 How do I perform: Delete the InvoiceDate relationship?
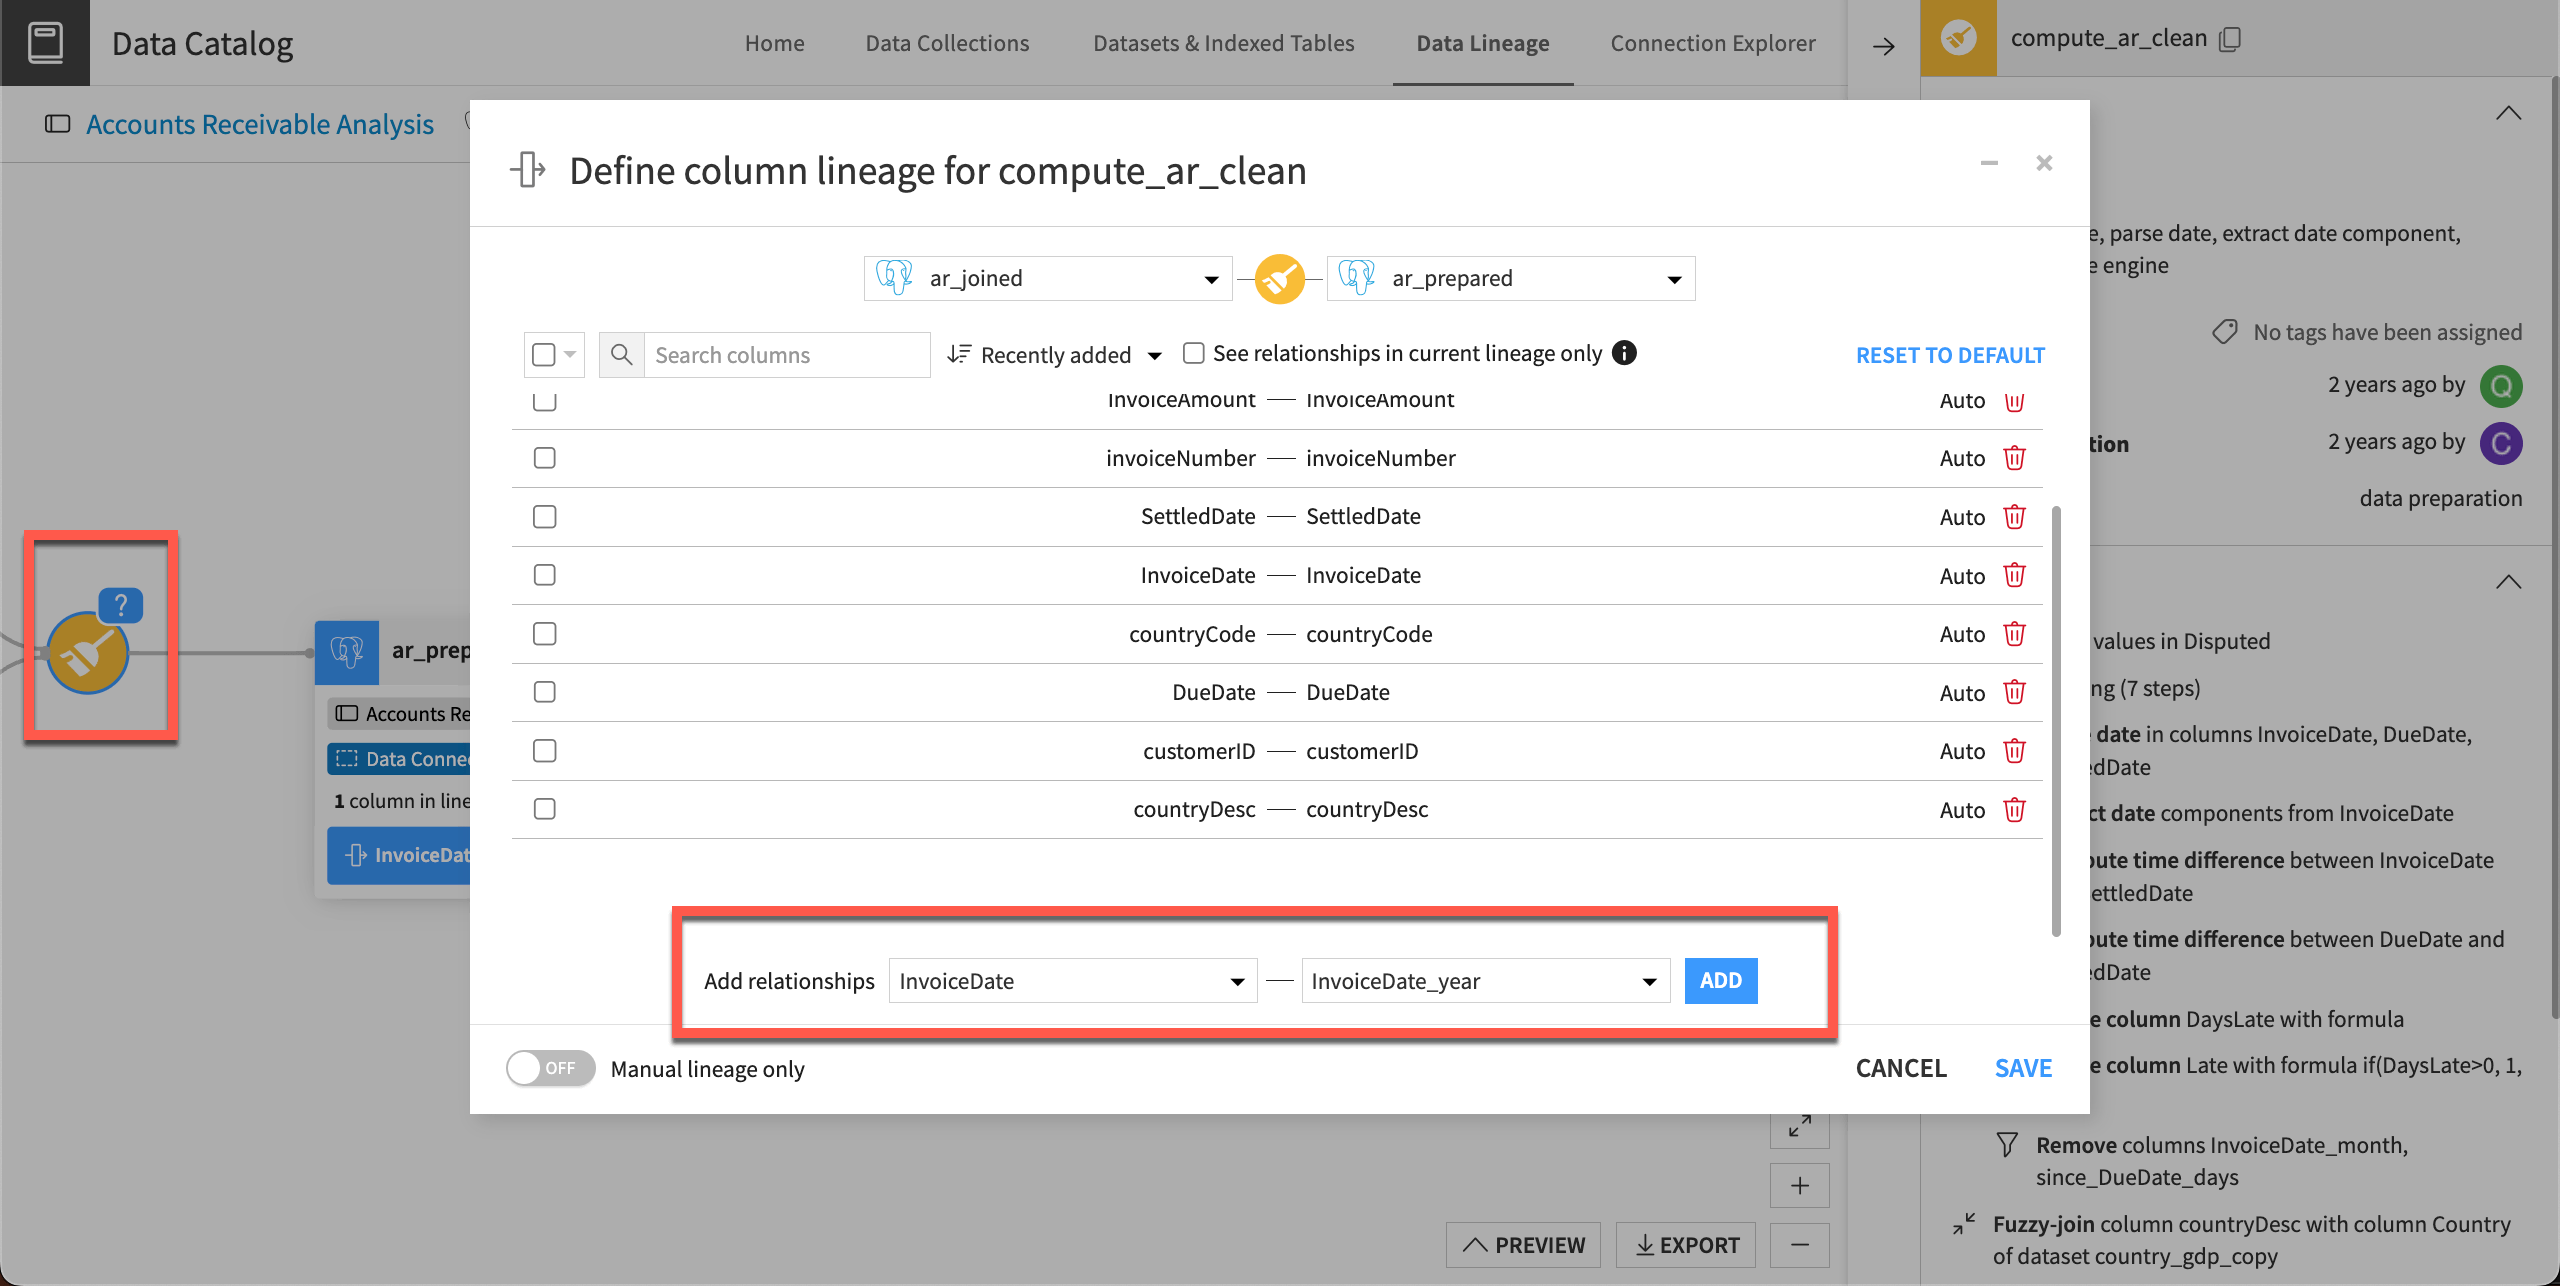coord(2014,575)
